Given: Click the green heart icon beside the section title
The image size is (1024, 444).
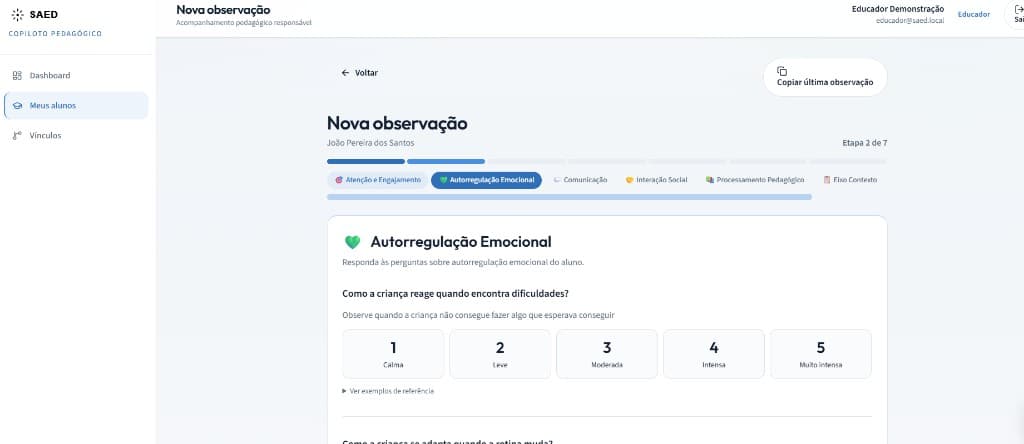Looking at the screenshot, I should [x=353, y=242].
